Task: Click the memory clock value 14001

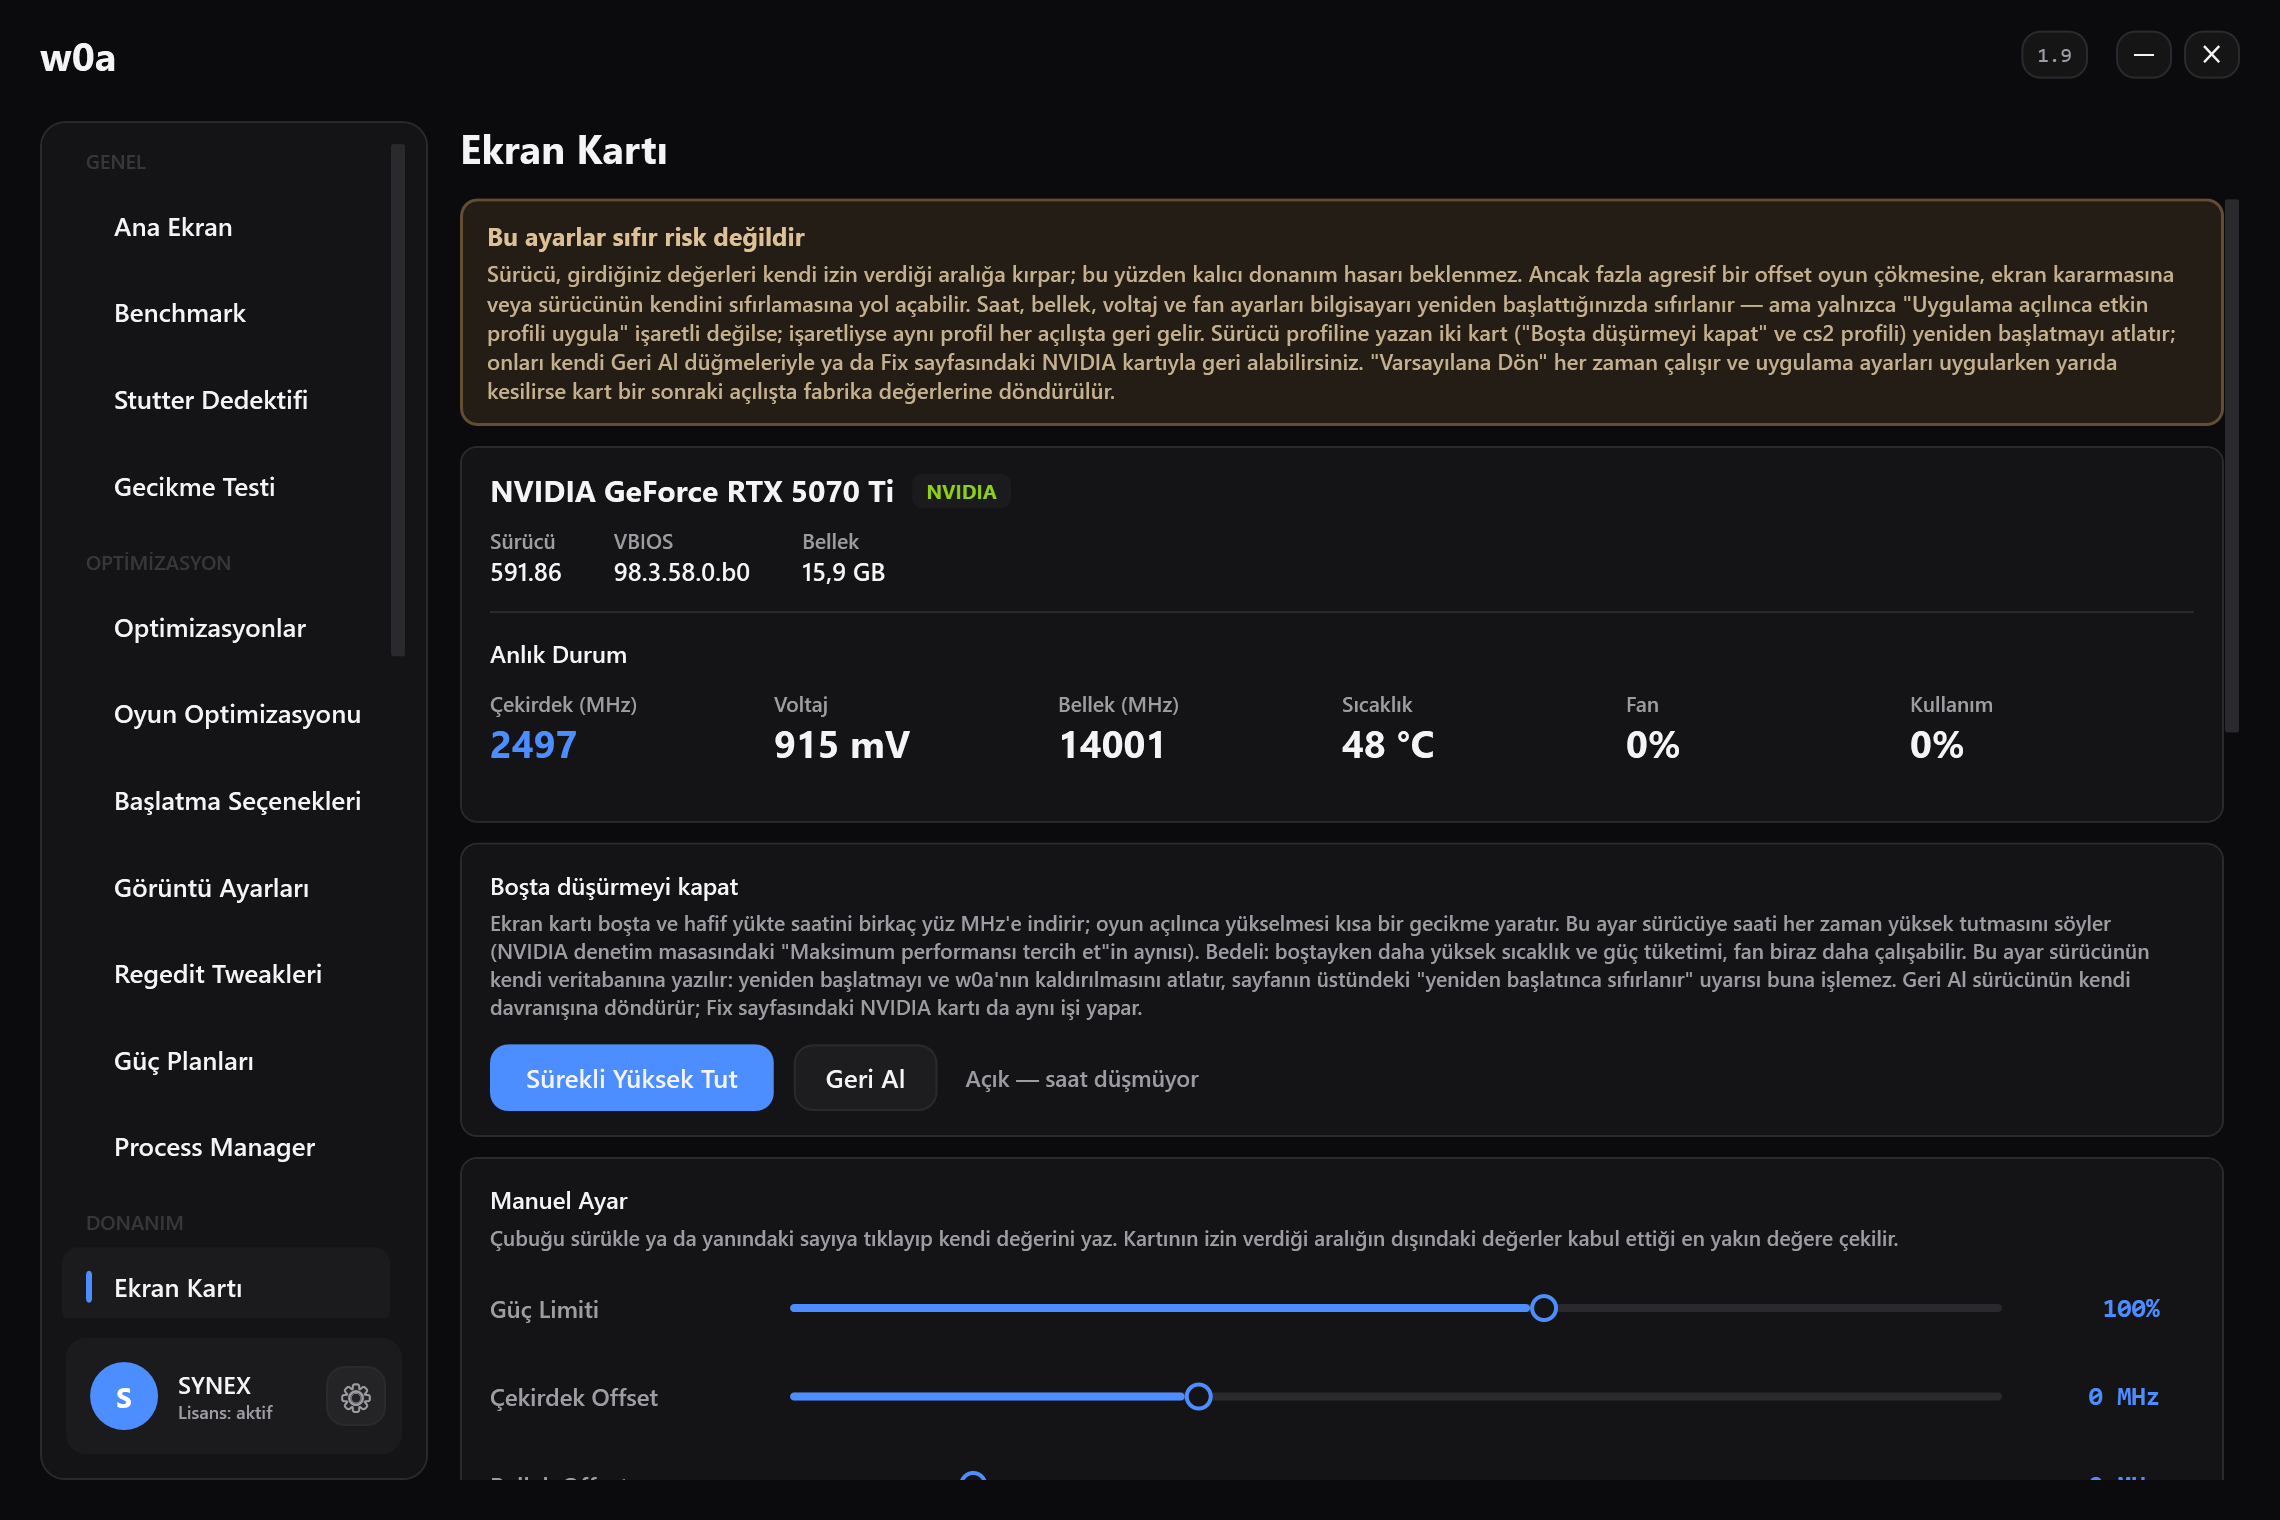Action: point(1111,745)
